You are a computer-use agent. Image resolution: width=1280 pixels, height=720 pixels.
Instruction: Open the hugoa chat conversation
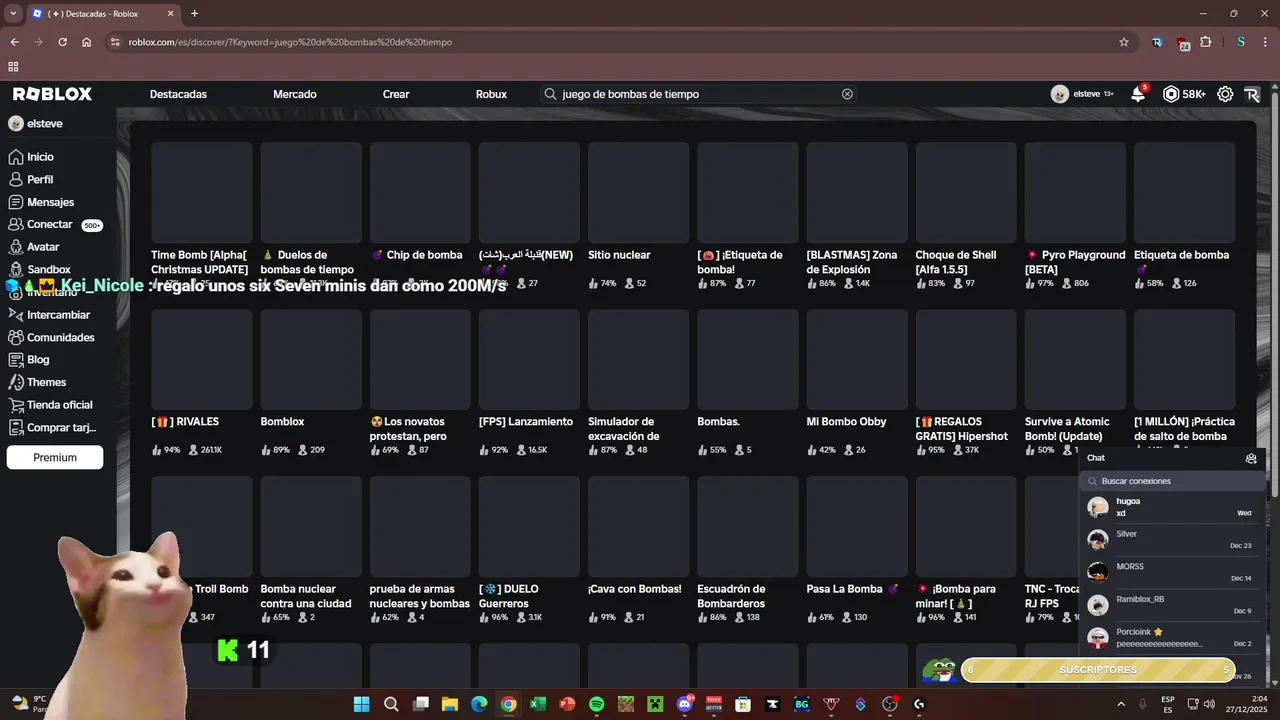1170,507
